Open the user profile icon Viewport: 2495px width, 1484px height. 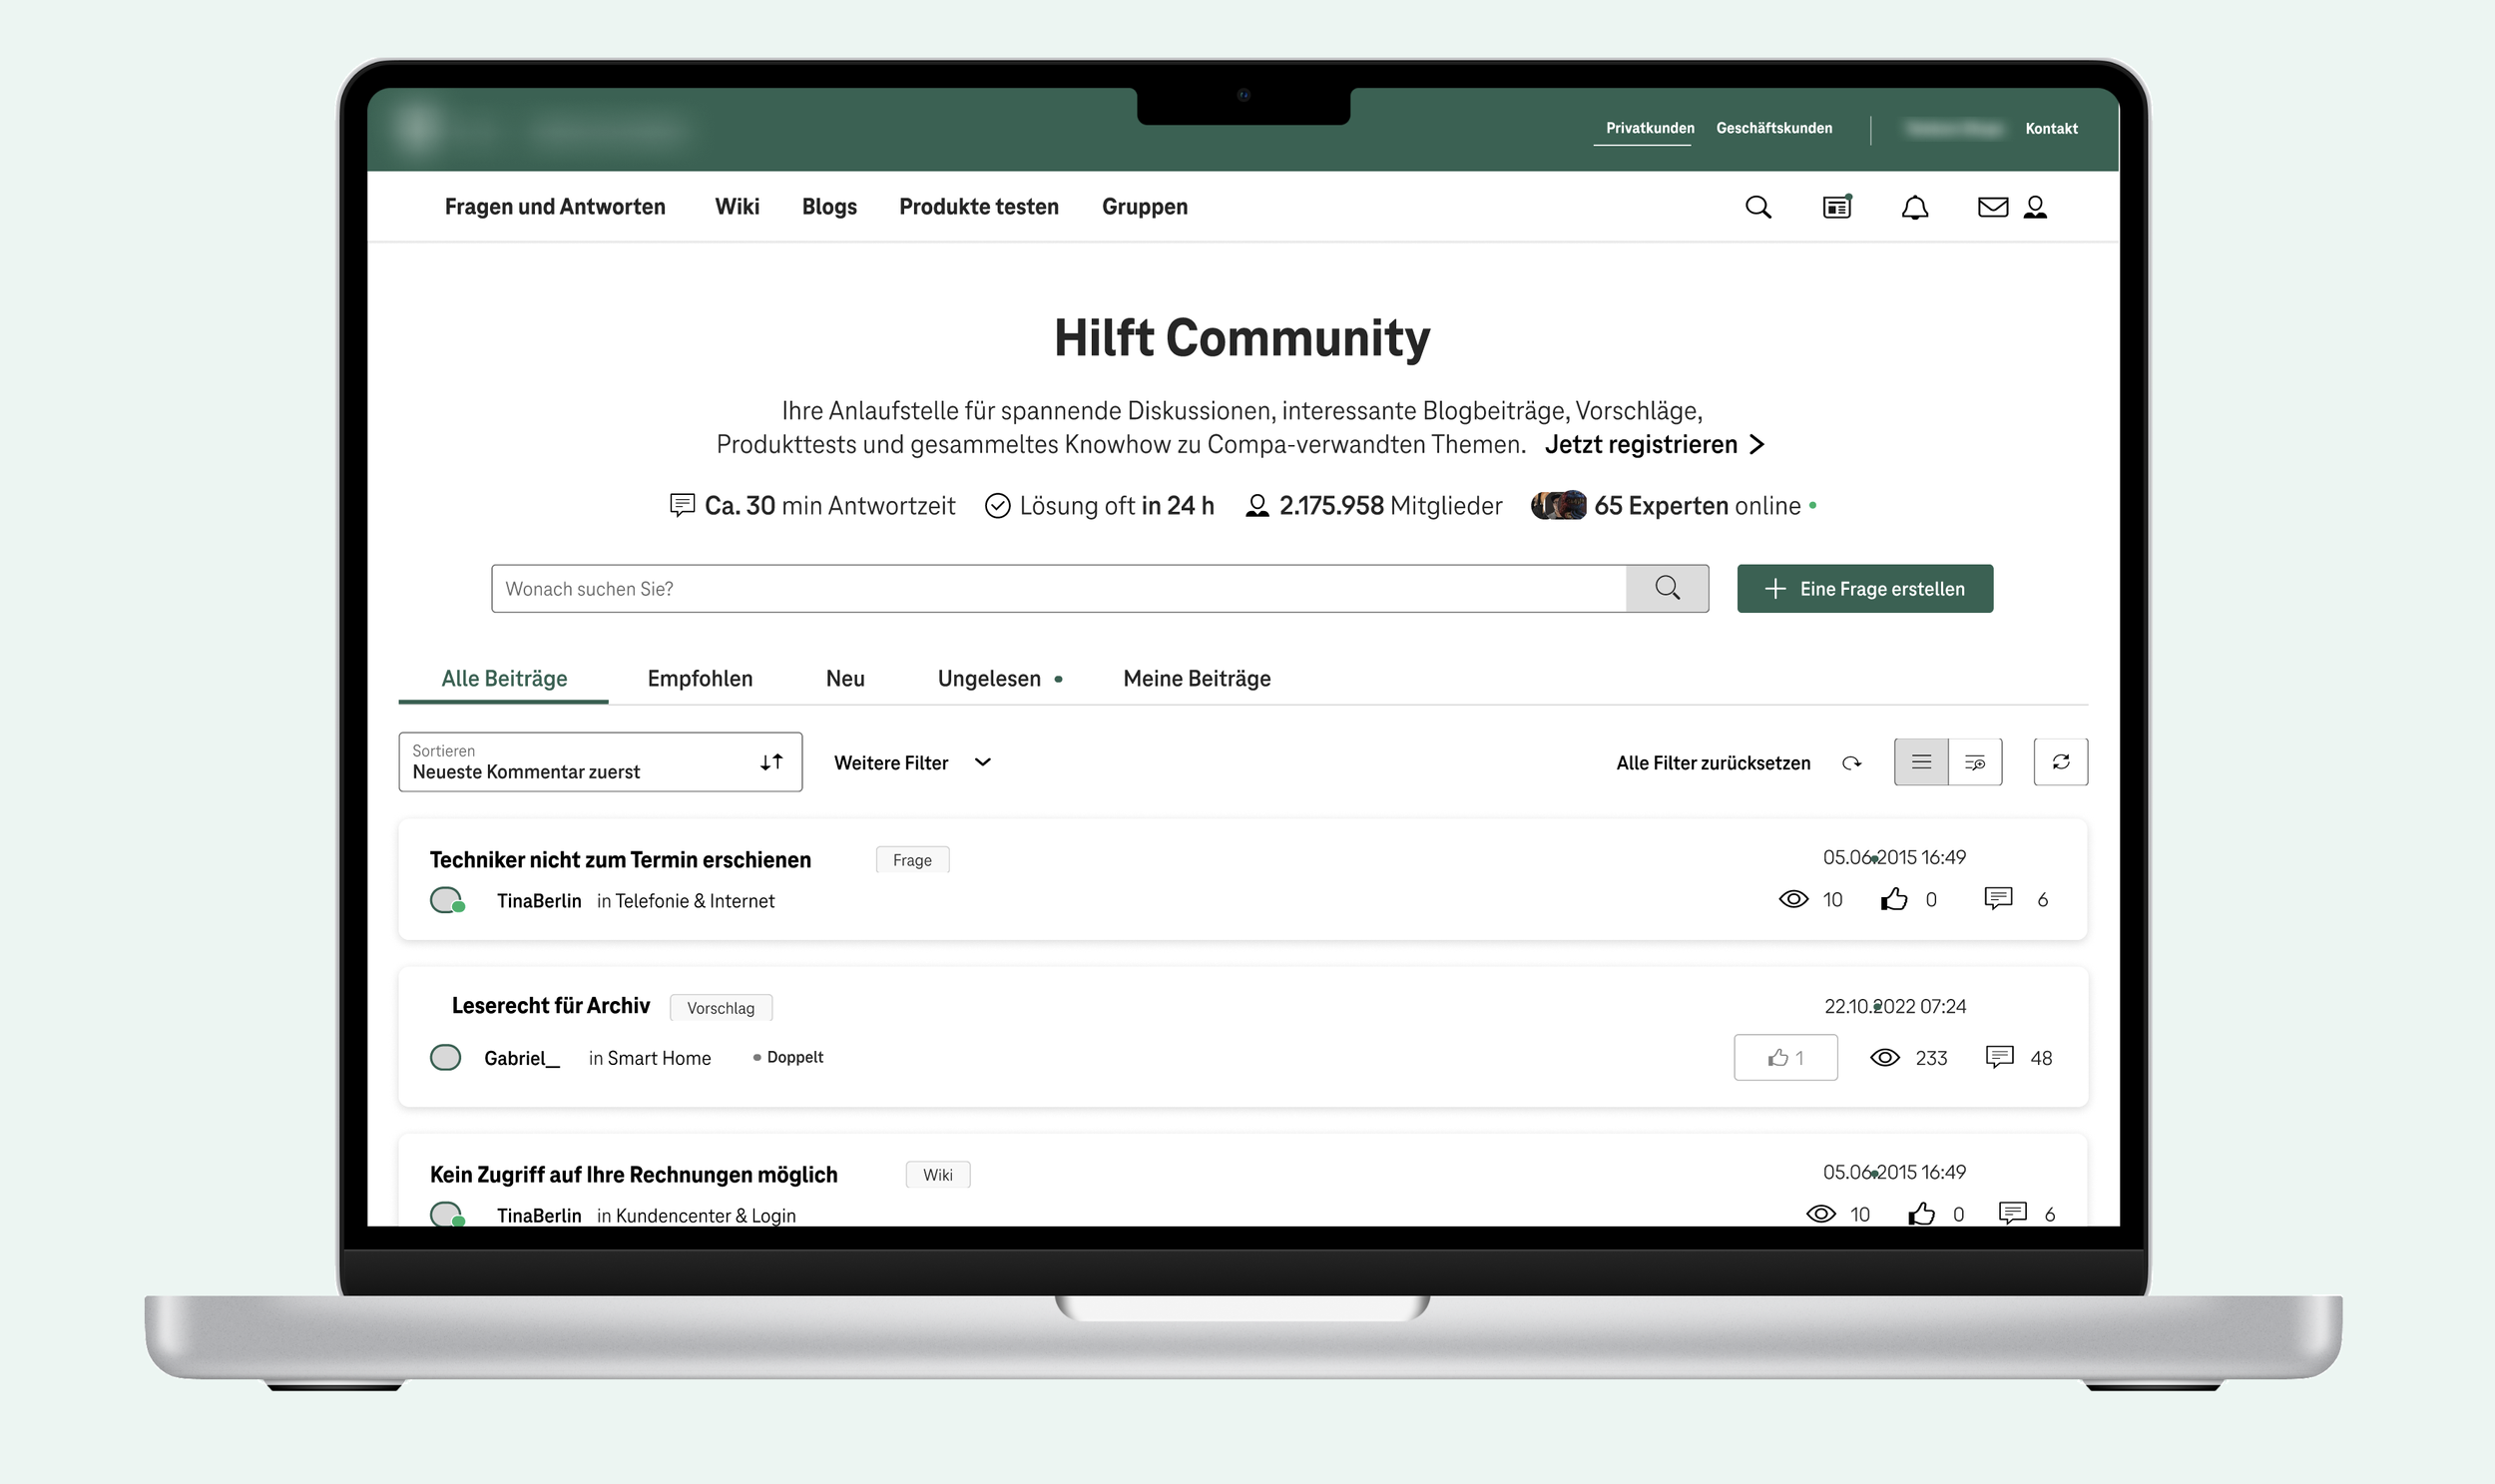click(x=2035, y=207)
